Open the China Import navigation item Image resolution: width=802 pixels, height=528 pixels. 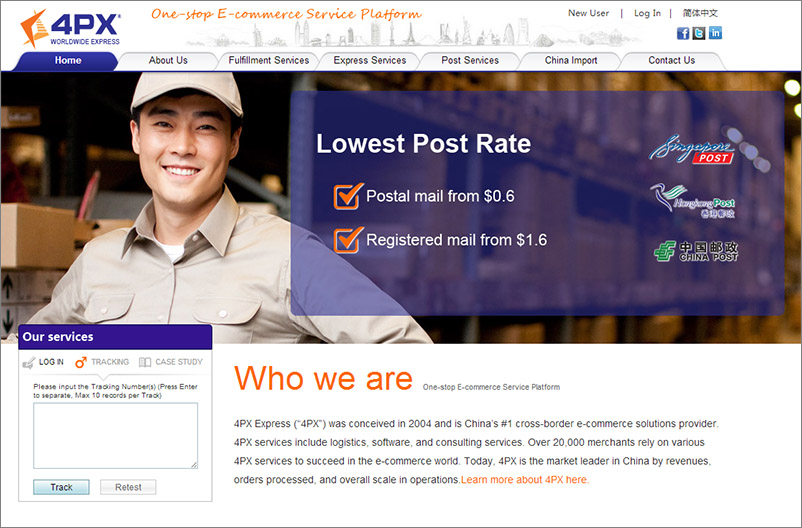coord(571,61)
